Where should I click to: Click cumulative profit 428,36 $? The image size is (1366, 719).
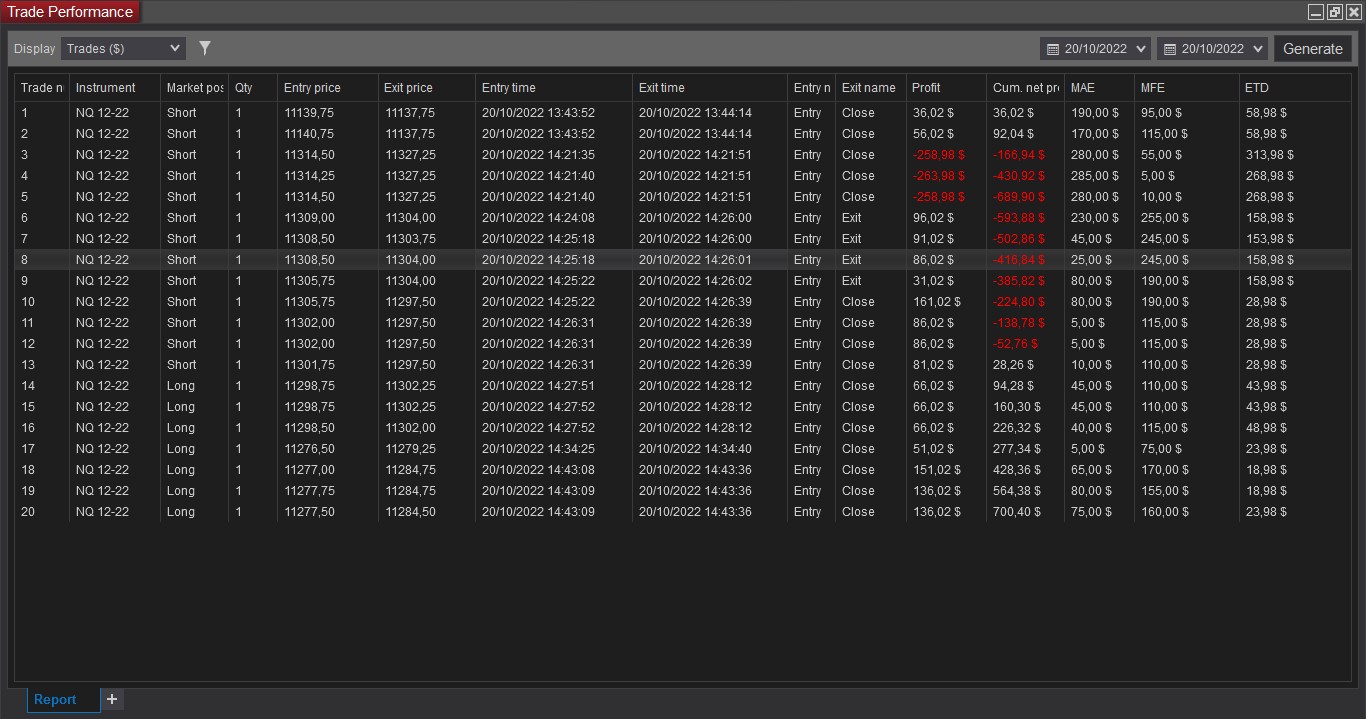pos(1017,470)
